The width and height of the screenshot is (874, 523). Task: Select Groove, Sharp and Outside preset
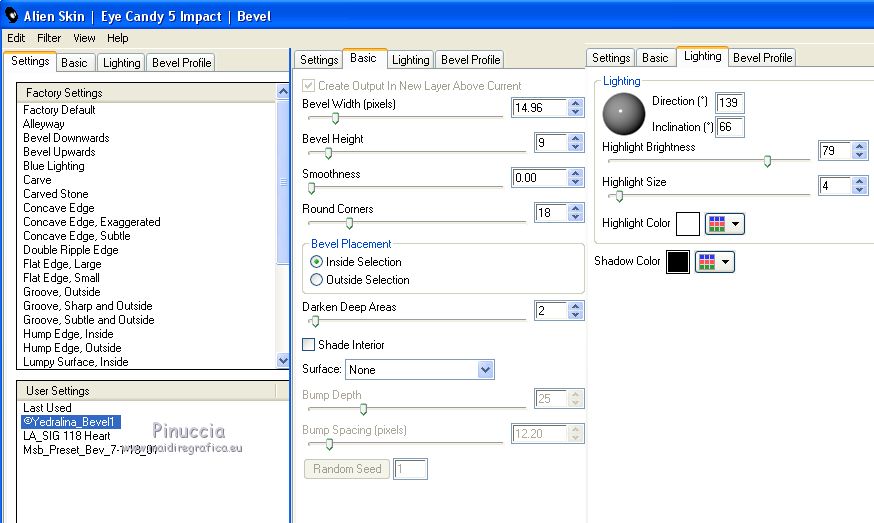(x=88, y=306)
